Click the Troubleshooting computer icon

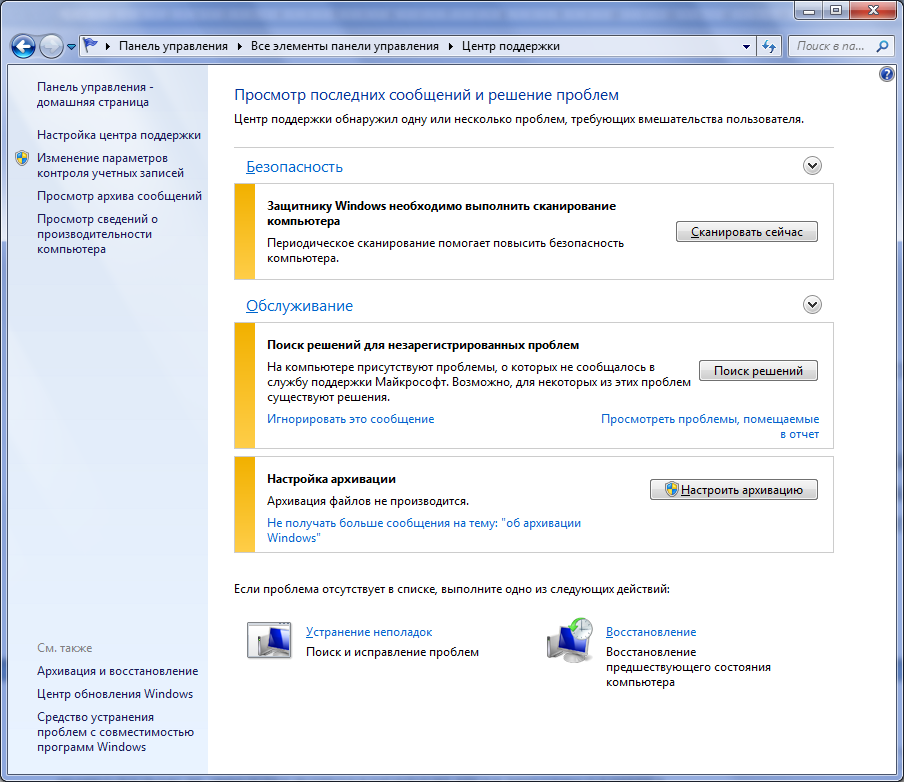pos(269,640)
